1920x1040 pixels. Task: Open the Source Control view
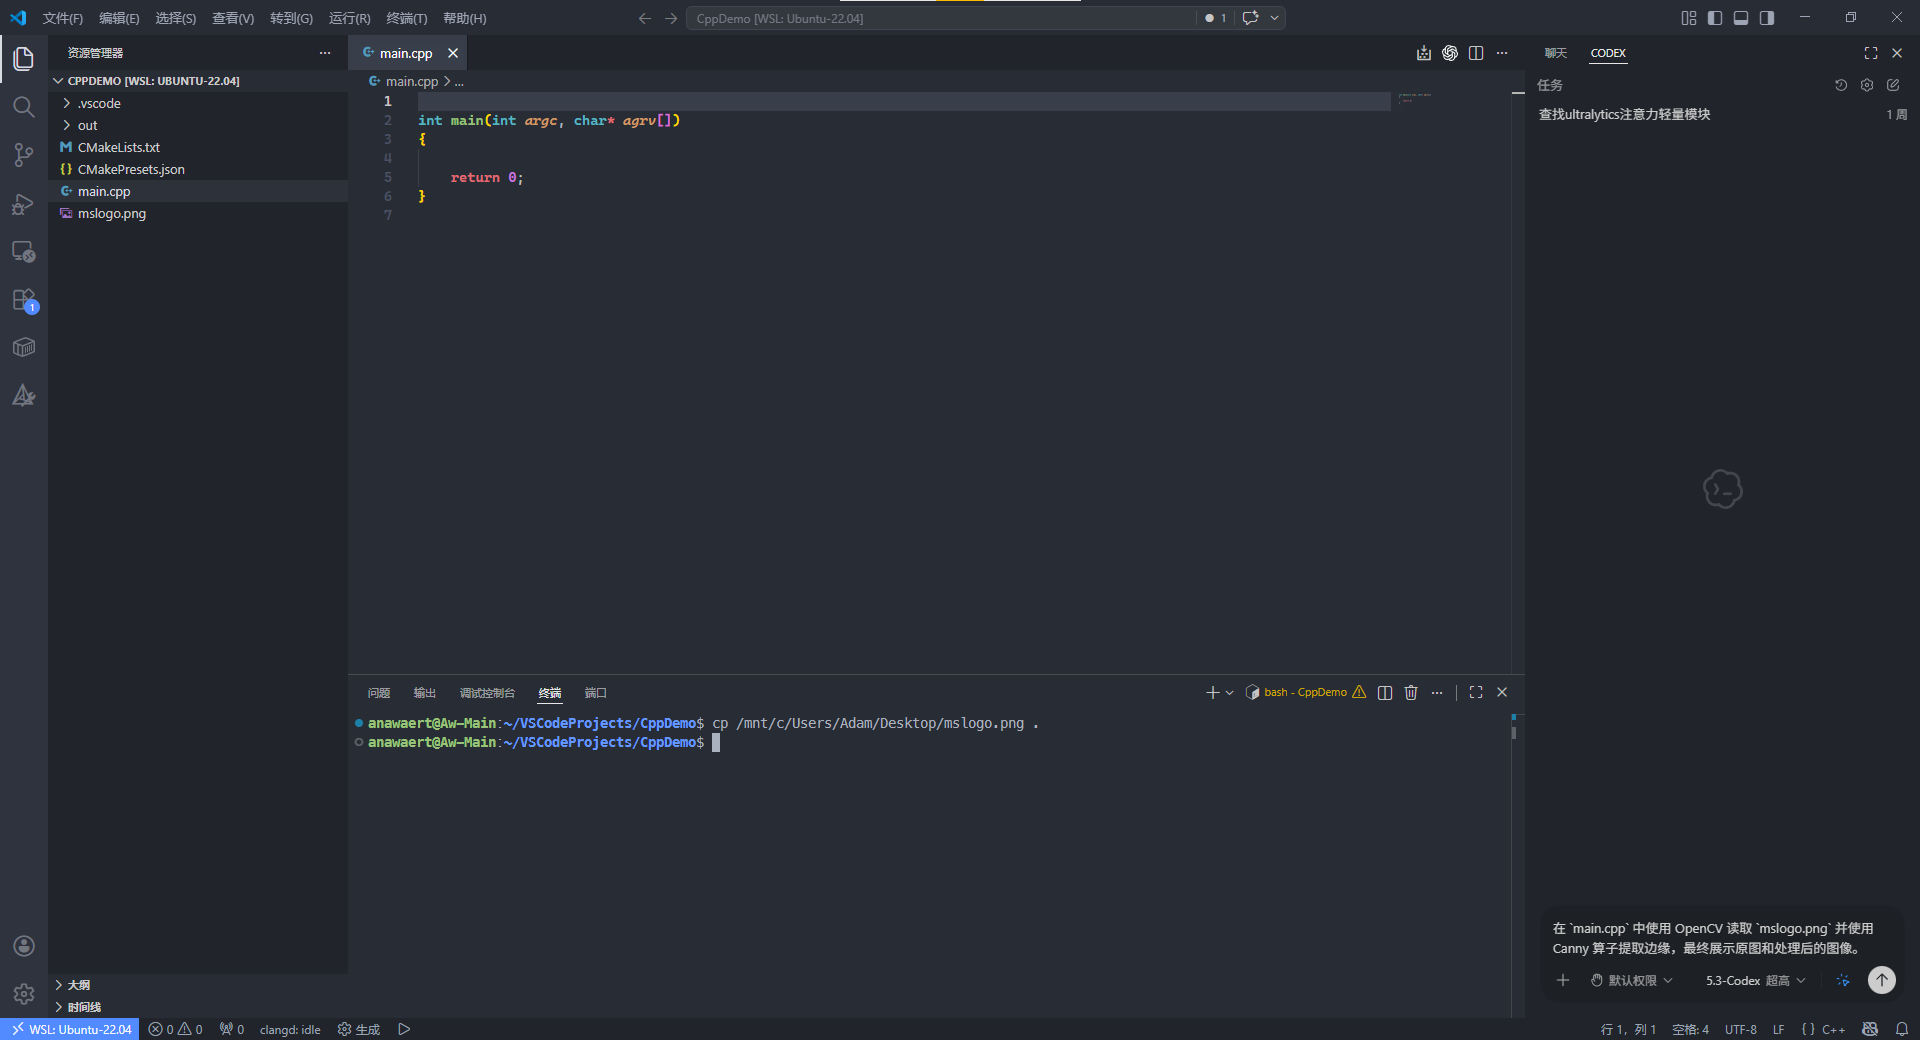point(24,155)
